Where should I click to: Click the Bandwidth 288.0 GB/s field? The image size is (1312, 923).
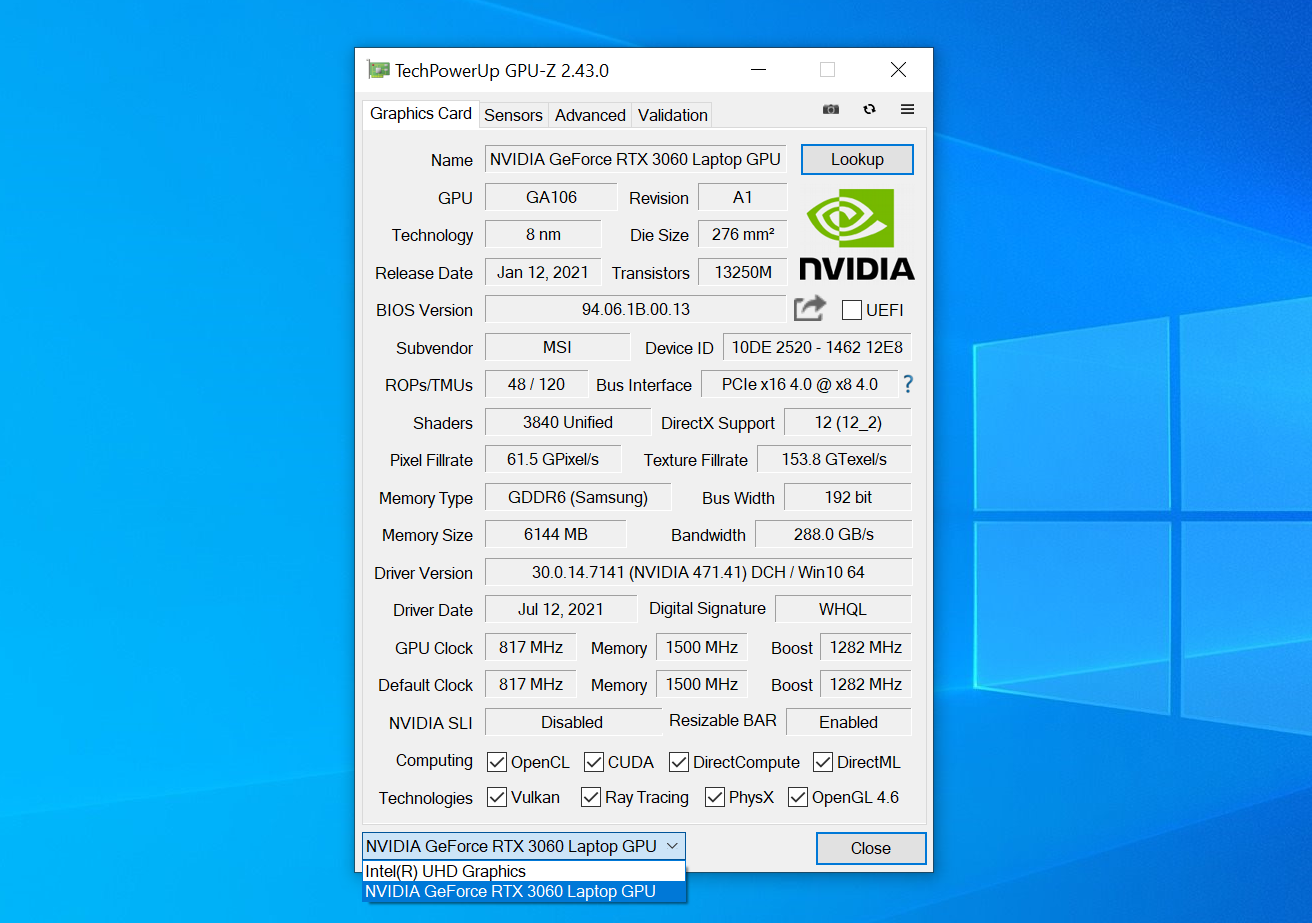coord(833,534)
